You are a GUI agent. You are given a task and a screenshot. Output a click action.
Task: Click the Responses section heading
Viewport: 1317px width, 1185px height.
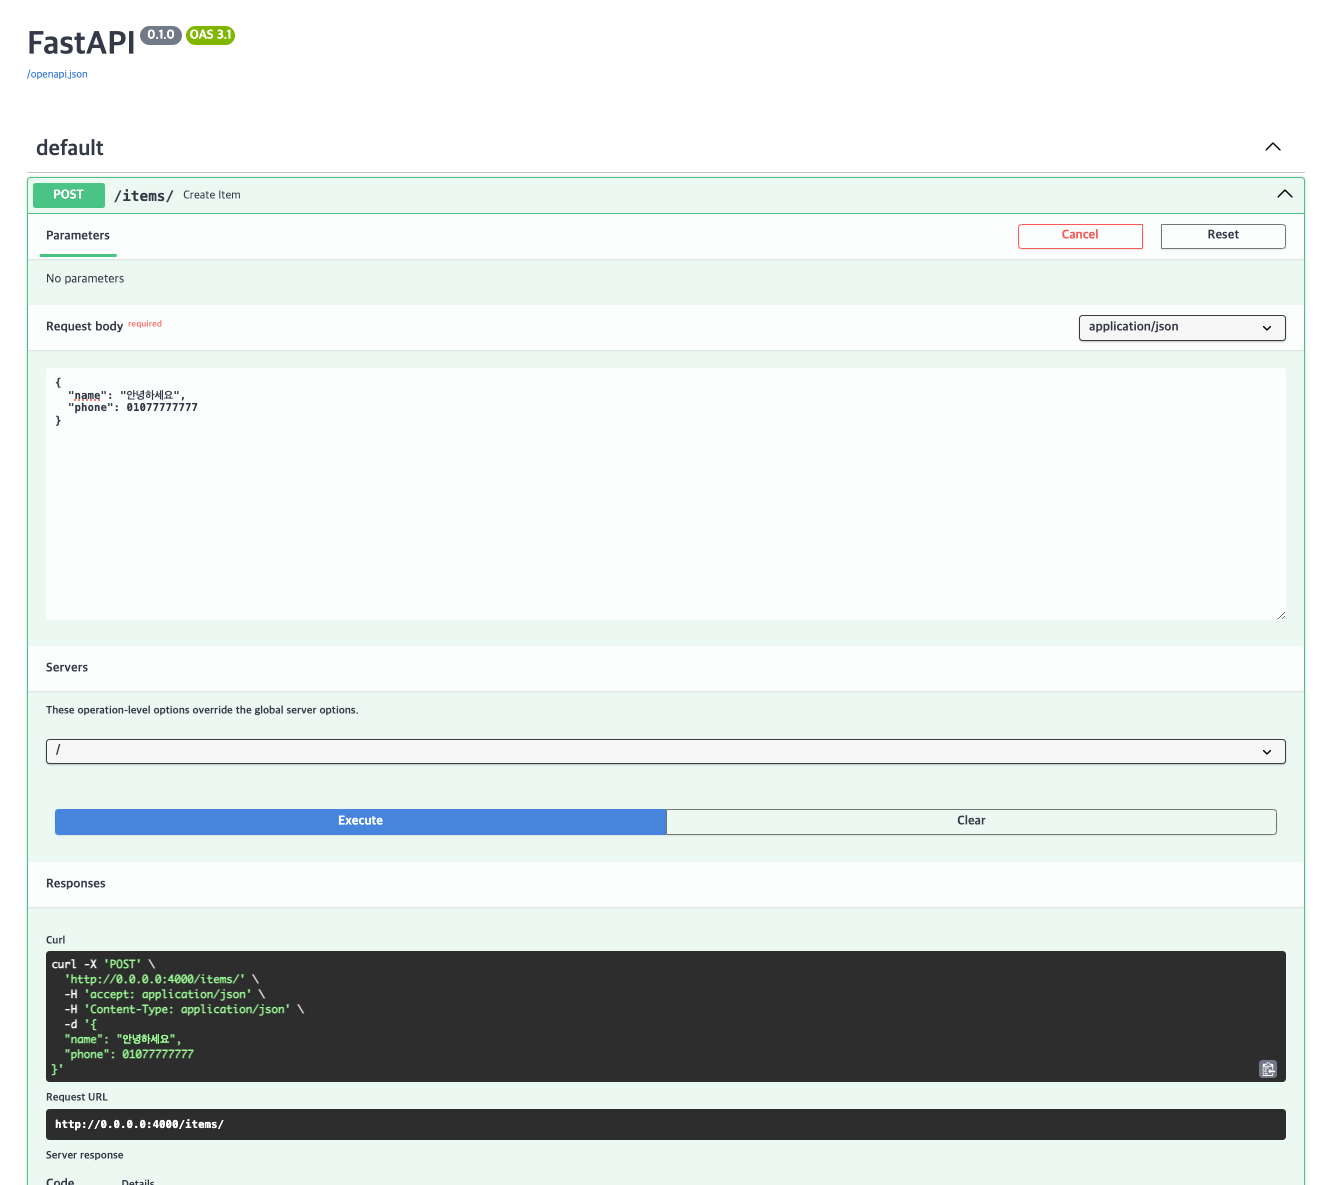pos(76,884)
